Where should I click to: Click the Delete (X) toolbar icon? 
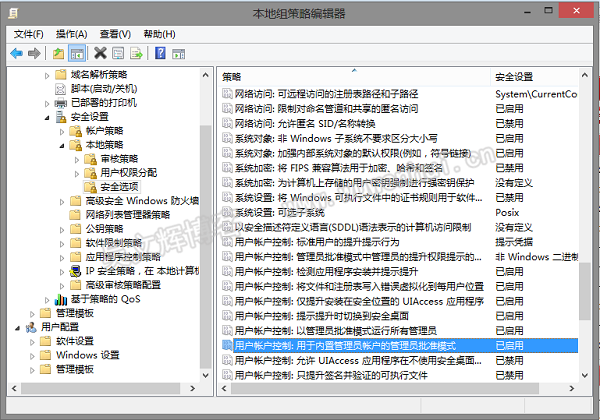100,52
